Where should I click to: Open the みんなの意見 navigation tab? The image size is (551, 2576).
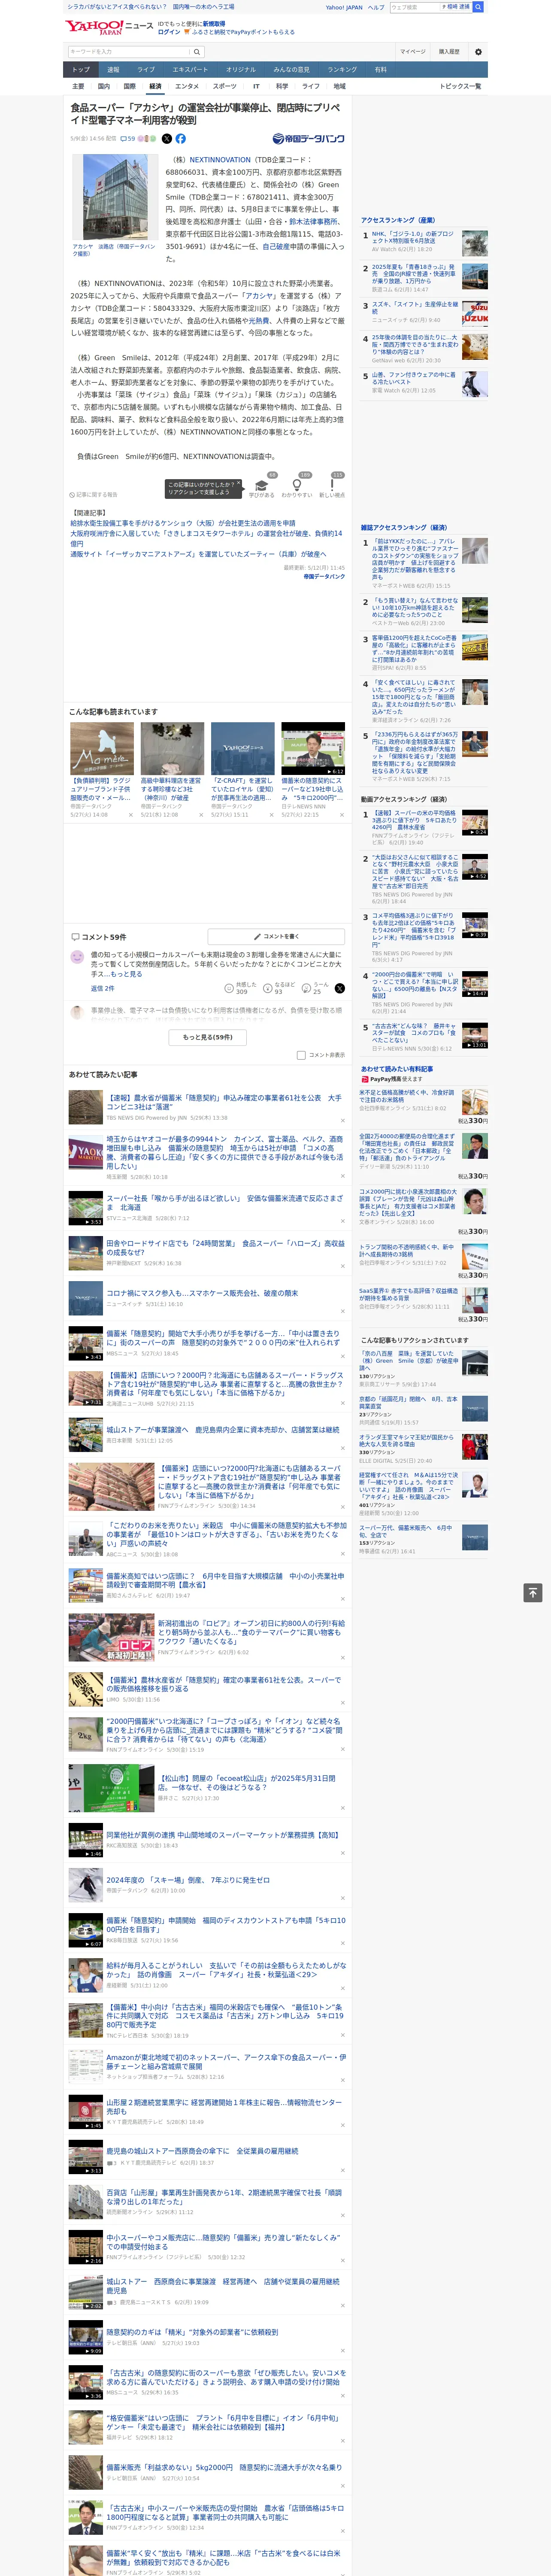291,70
